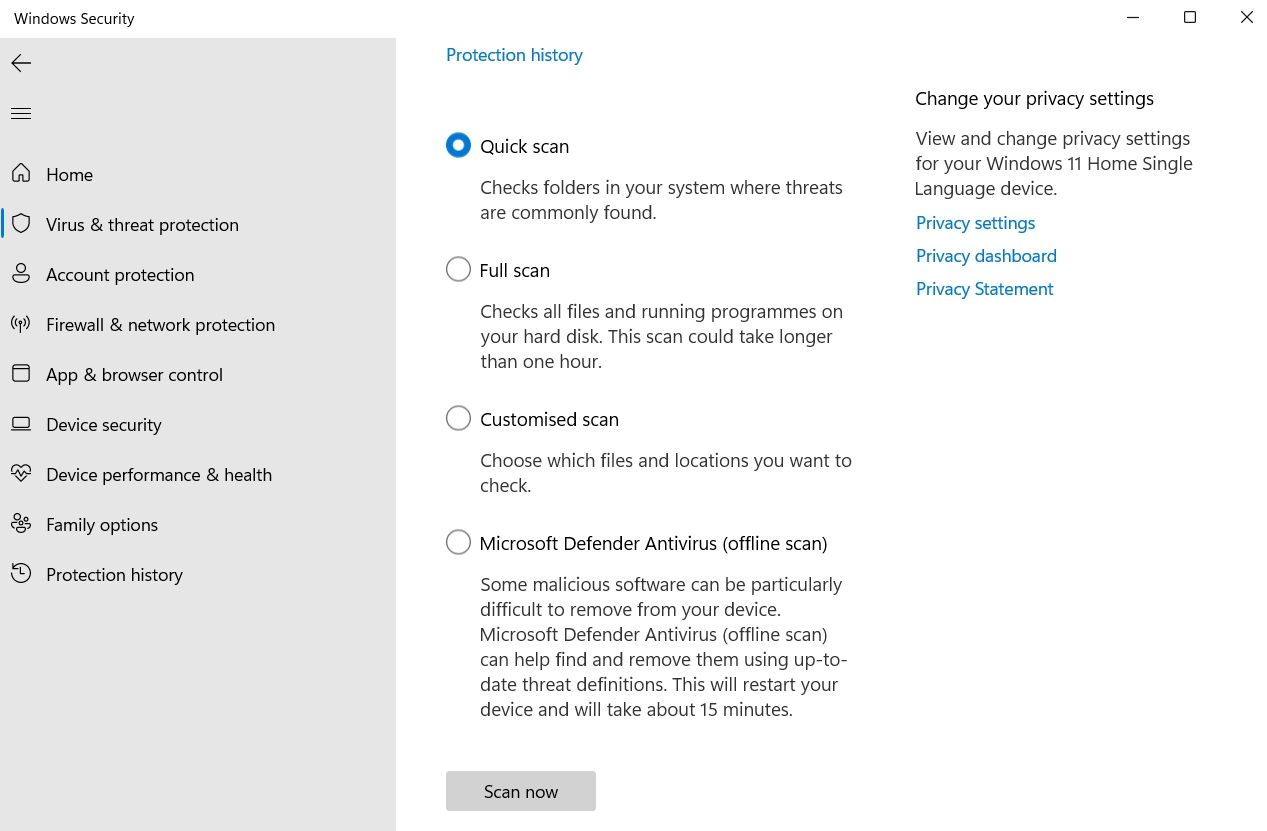1267x831 pixels.
Task: Click the Account protection person icon
Action: [x=21, y=274]
